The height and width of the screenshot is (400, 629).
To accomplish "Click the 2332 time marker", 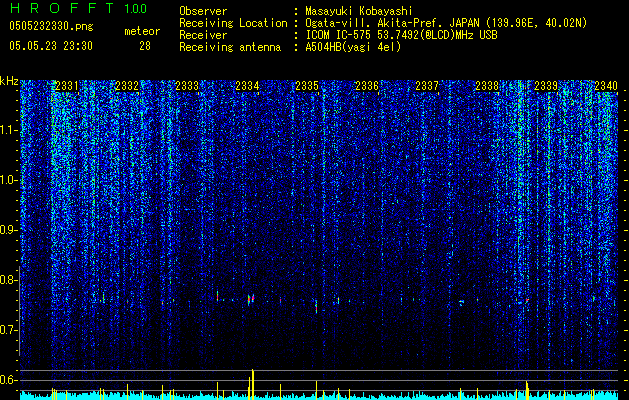I will click(x=127, y=86).
